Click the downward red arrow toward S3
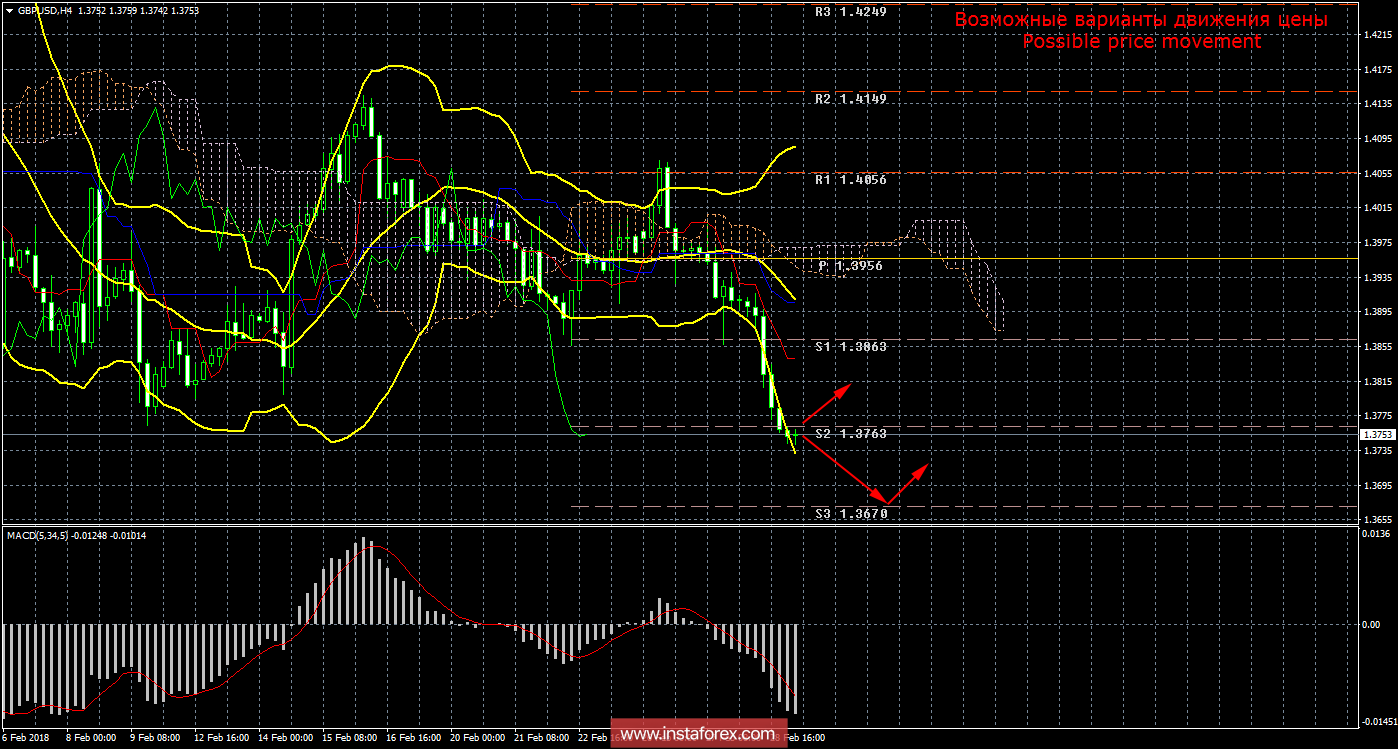The image size is (1398, 749). tap(843, 468)
